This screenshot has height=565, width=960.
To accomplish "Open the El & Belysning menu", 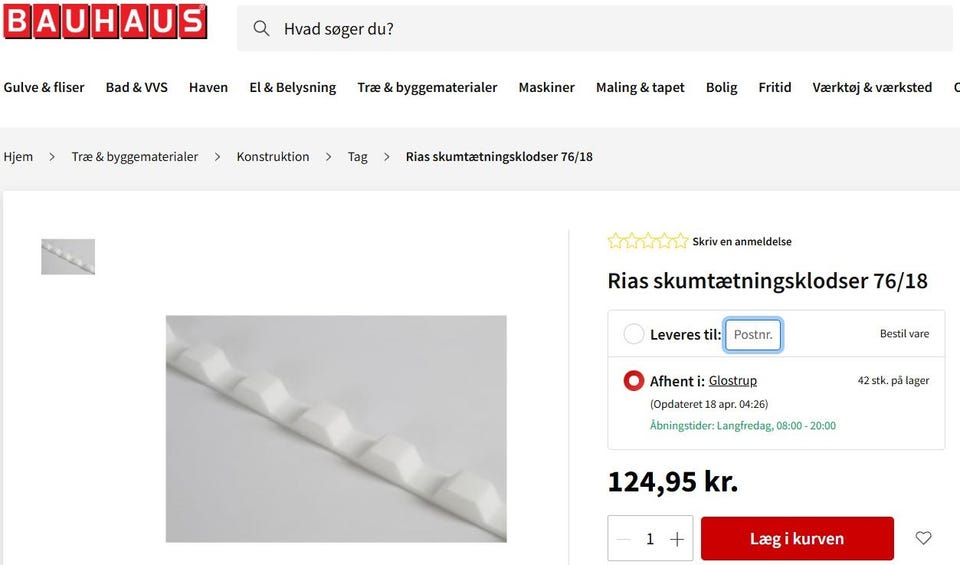I will [293, 88].
